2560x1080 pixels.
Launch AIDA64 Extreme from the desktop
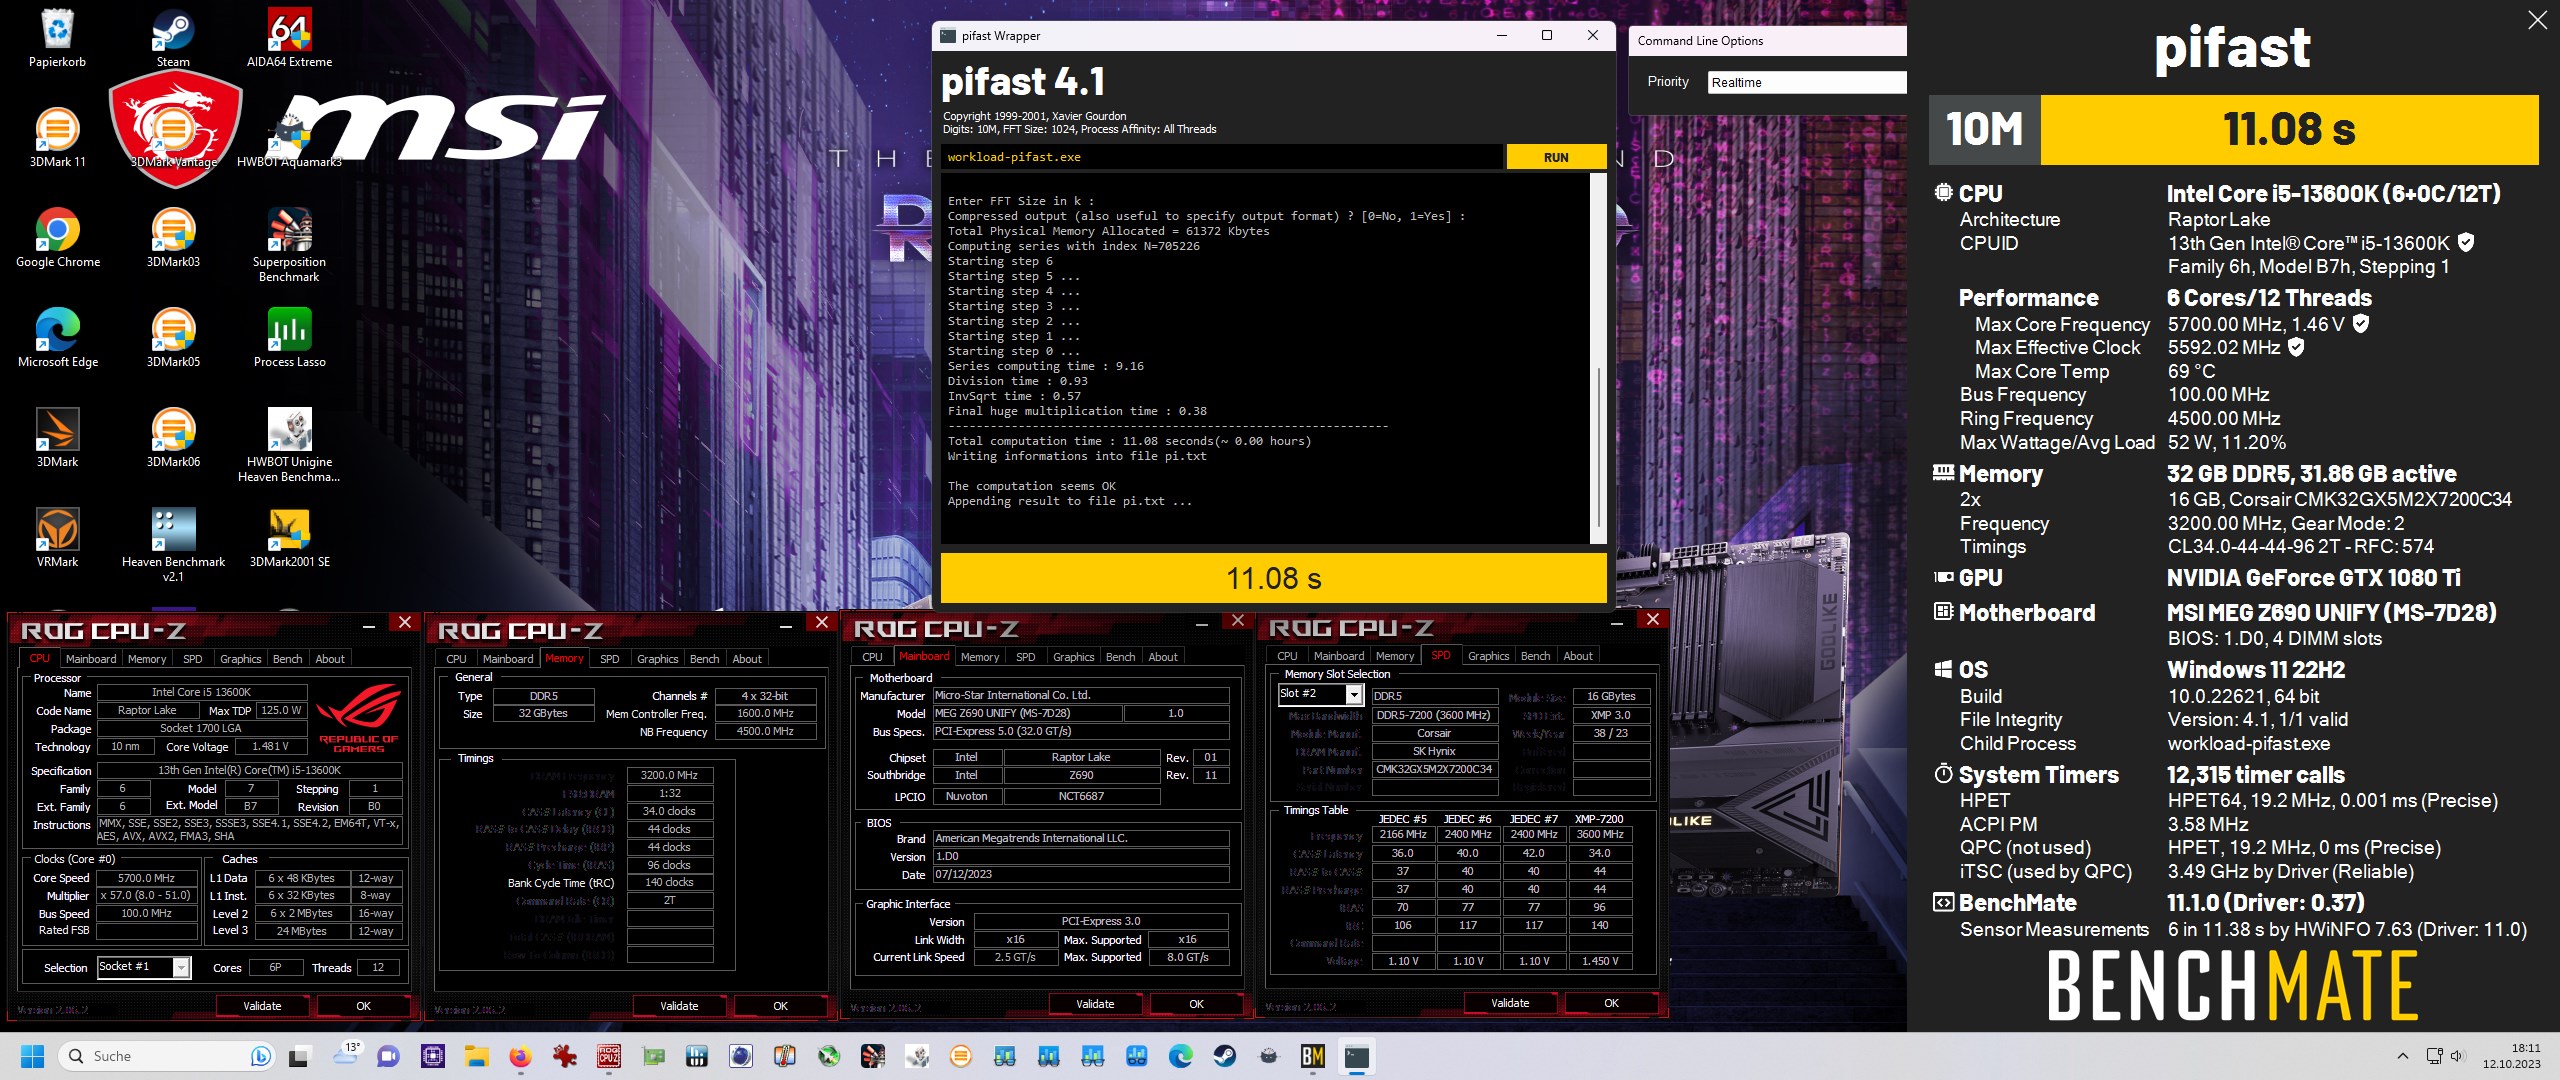[x=289, y=38]
